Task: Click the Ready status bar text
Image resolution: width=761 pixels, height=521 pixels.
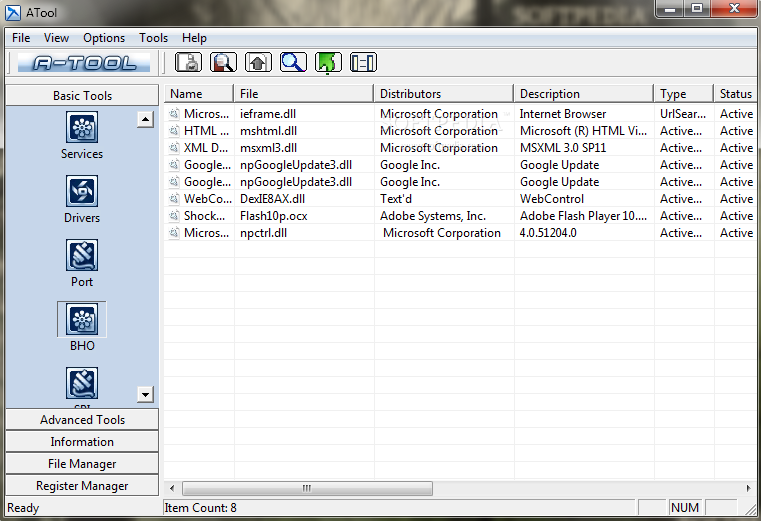Action: coord(23,508)
